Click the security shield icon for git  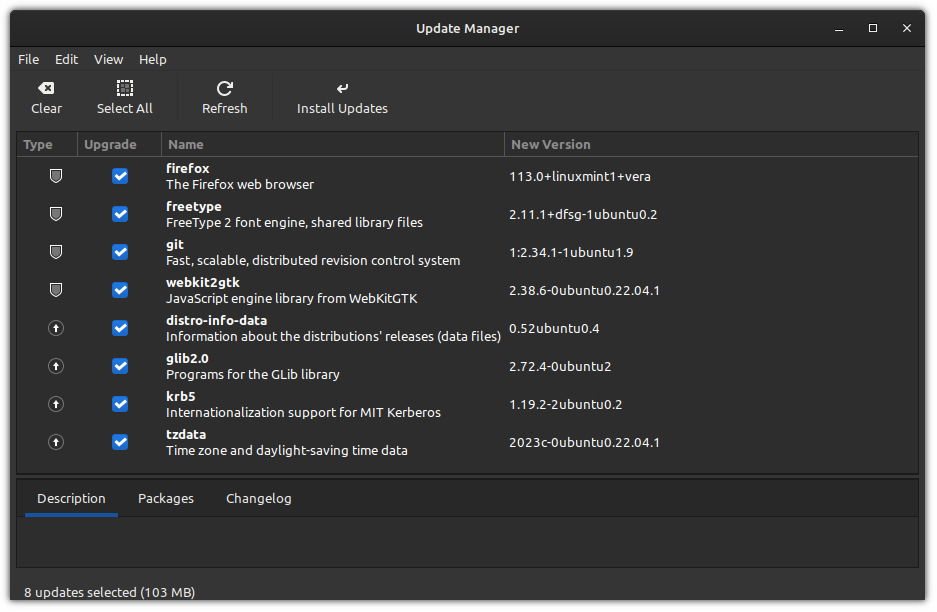click(56, 252)
